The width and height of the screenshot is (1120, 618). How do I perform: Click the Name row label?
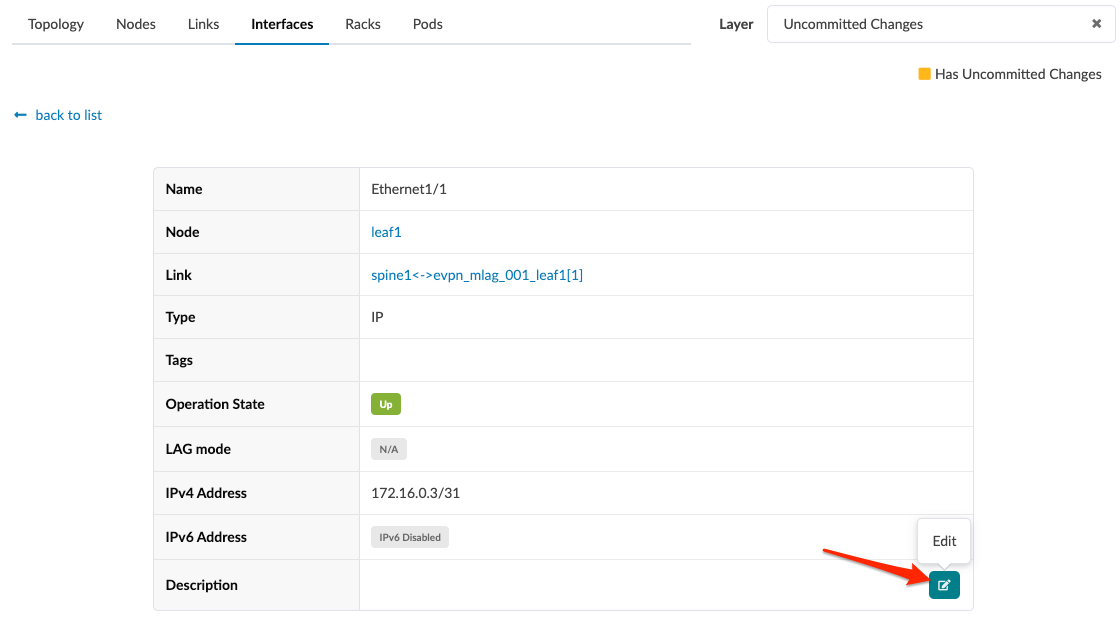tap(184, 189)
